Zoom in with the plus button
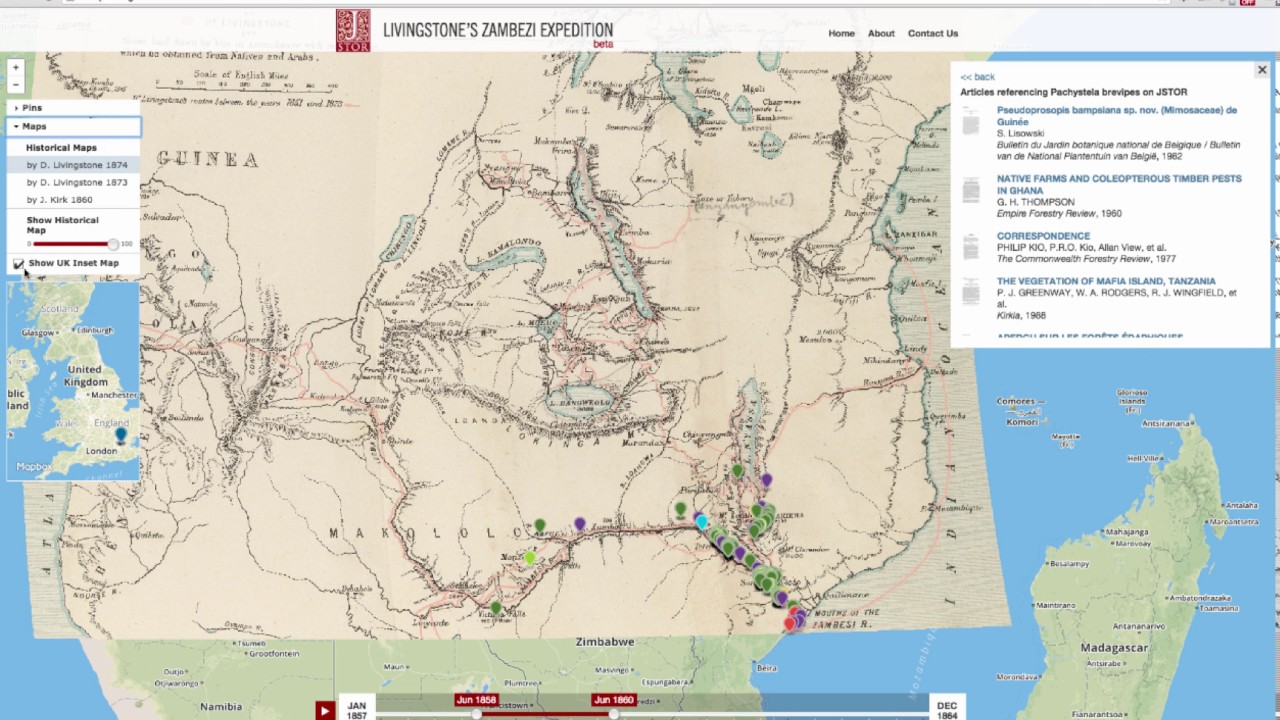 [x=15, y=67]
